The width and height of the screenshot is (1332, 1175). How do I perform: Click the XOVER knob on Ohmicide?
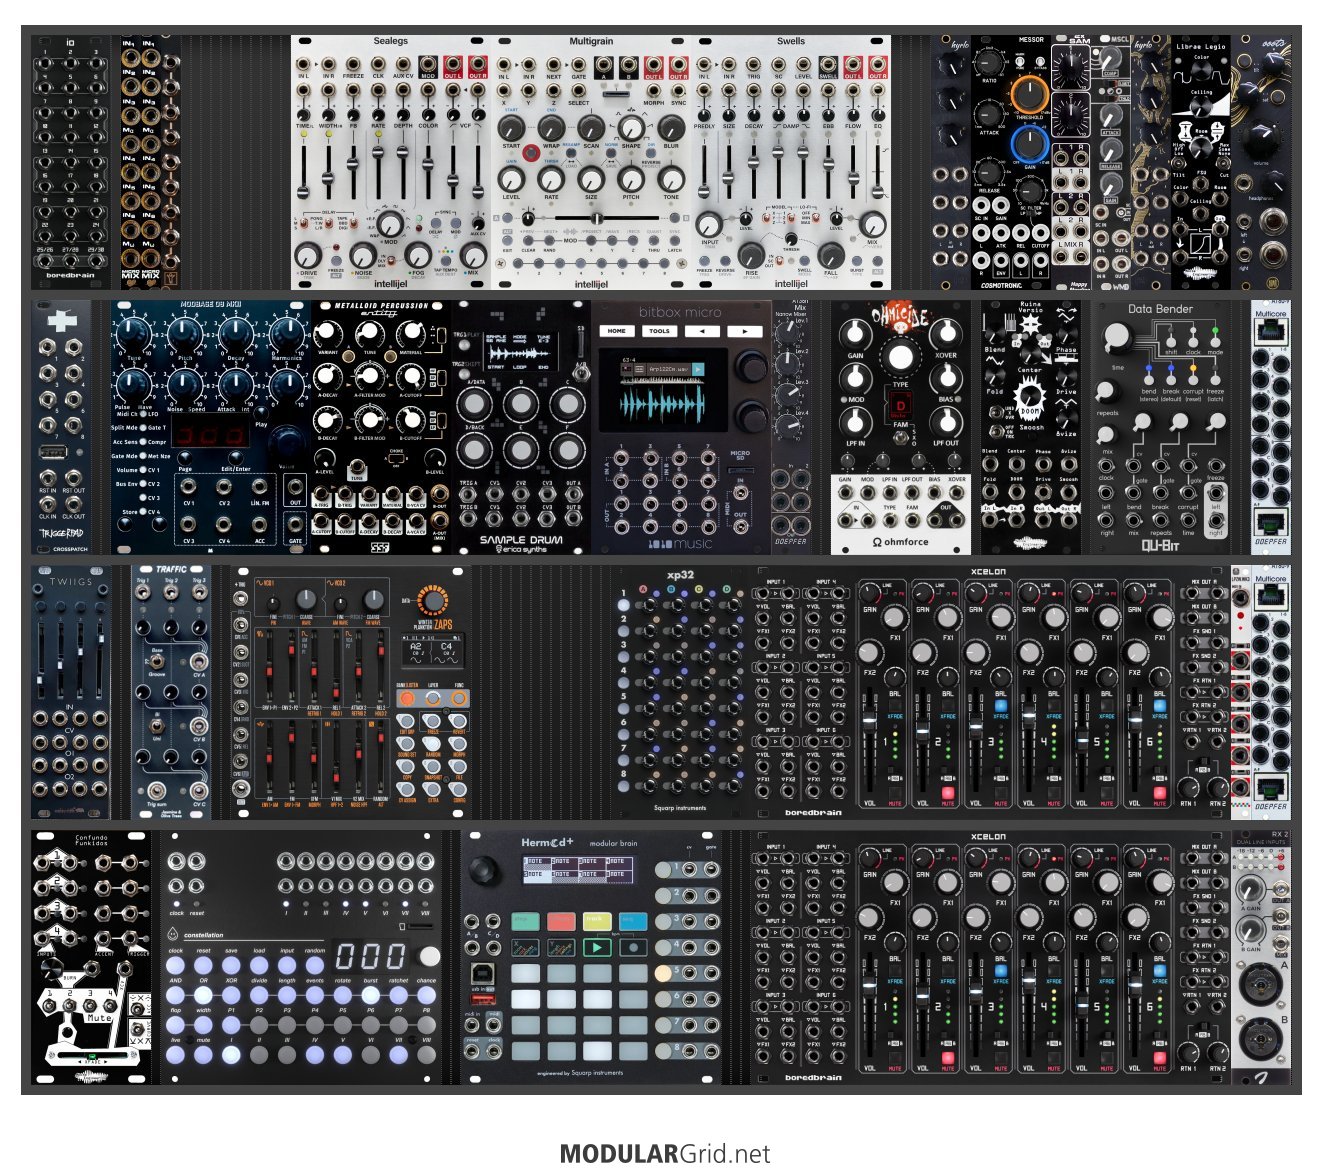[946, 335]
